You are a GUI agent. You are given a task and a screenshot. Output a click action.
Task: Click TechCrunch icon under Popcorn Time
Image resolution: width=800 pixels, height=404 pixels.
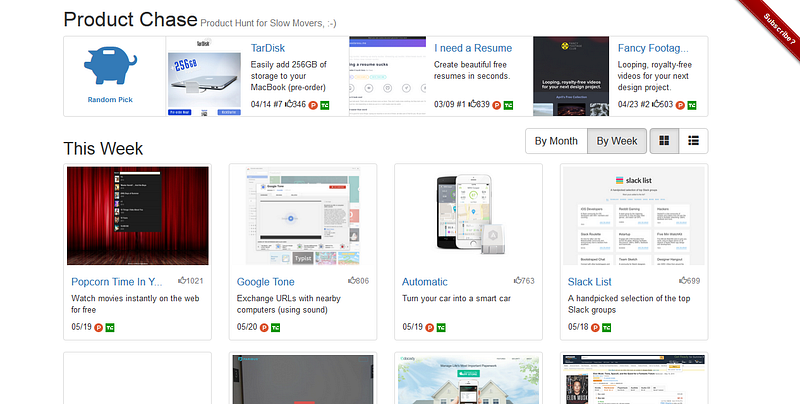click(110, 327)
